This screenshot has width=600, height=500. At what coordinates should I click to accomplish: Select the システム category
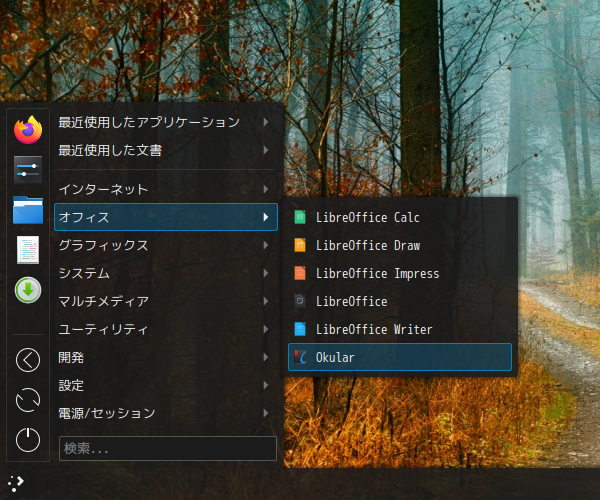tap(166, 273)
